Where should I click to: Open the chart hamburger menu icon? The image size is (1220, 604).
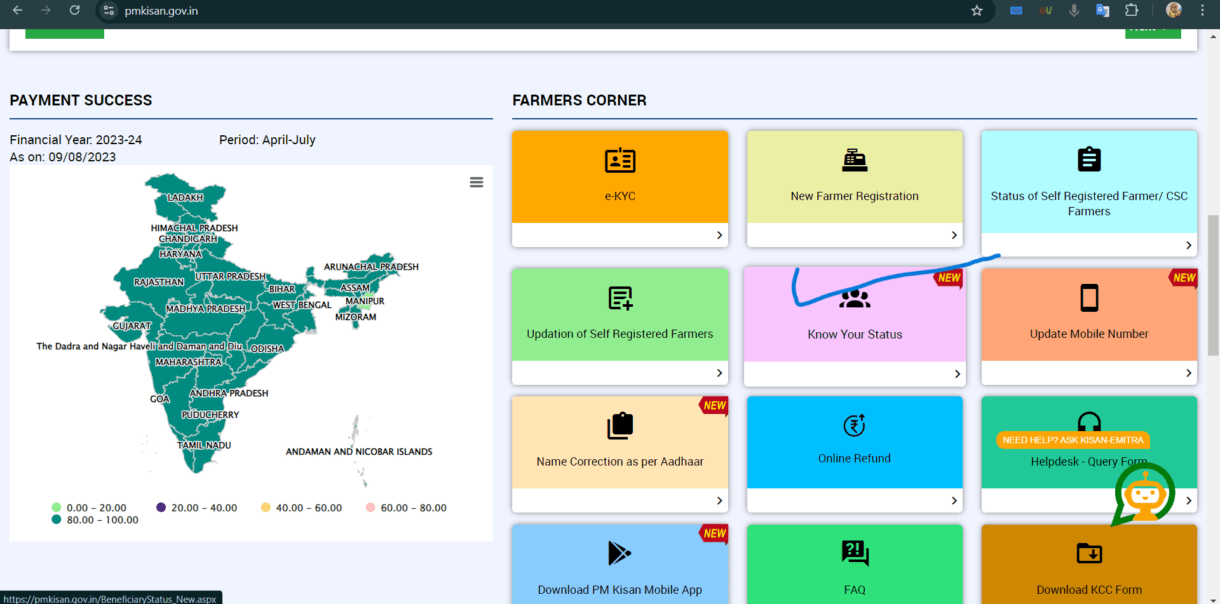tap(476, 182)
